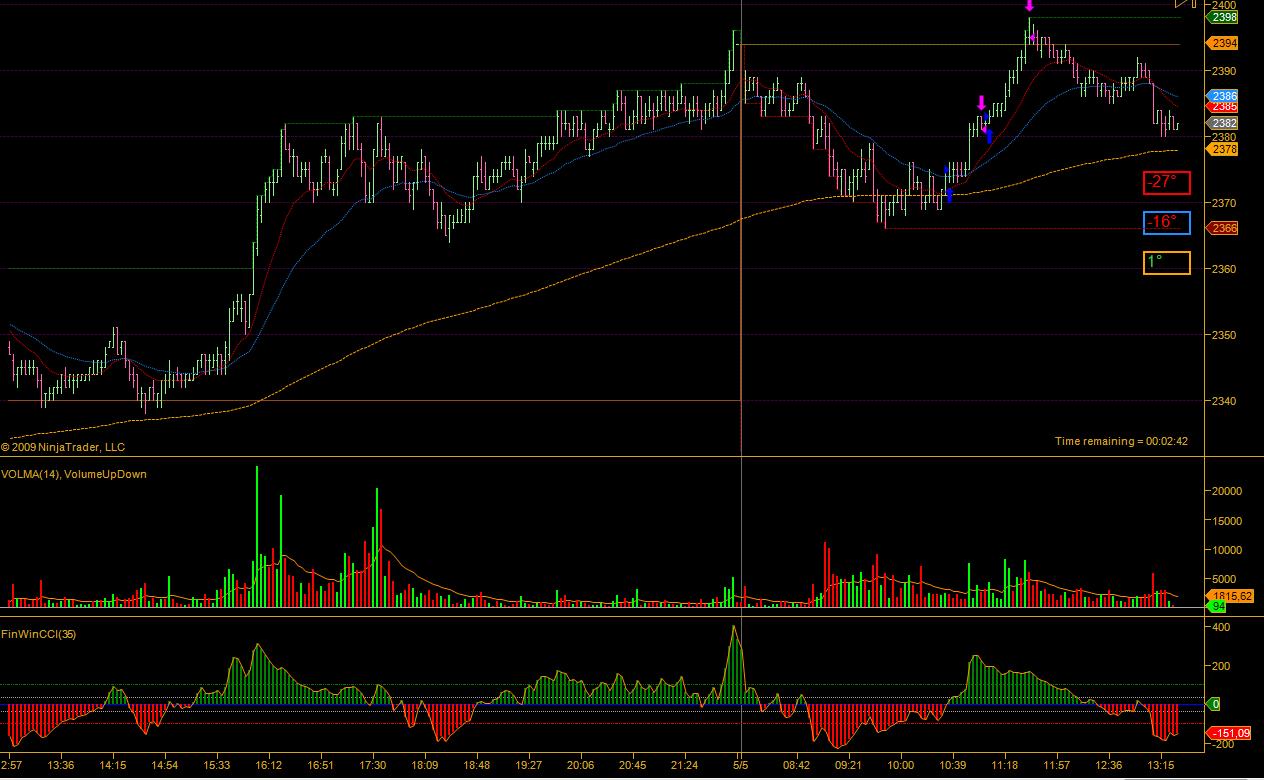Click the 10:00 time axis label
1264x780 pixels.
[x=901, y=765]
